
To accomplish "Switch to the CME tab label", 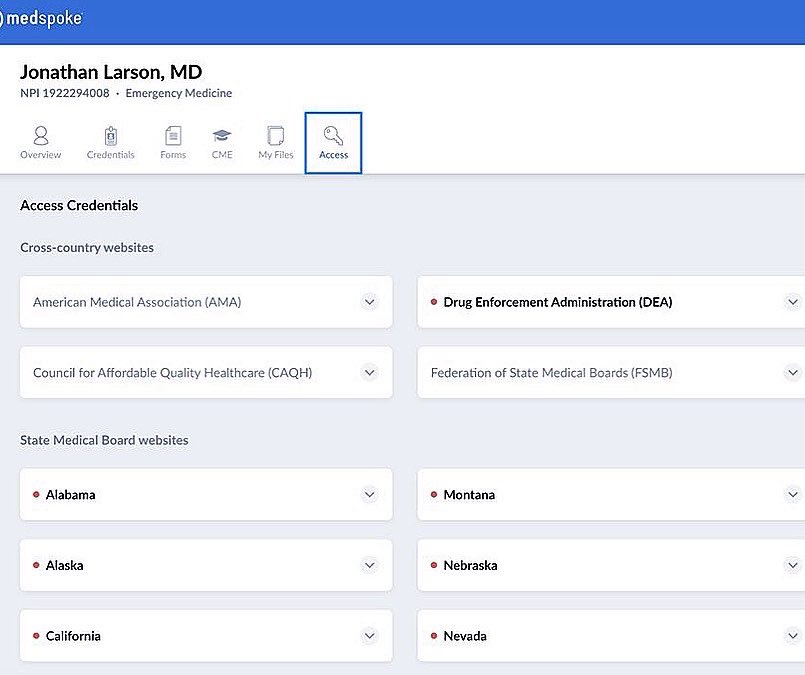I will click(222, 155).
